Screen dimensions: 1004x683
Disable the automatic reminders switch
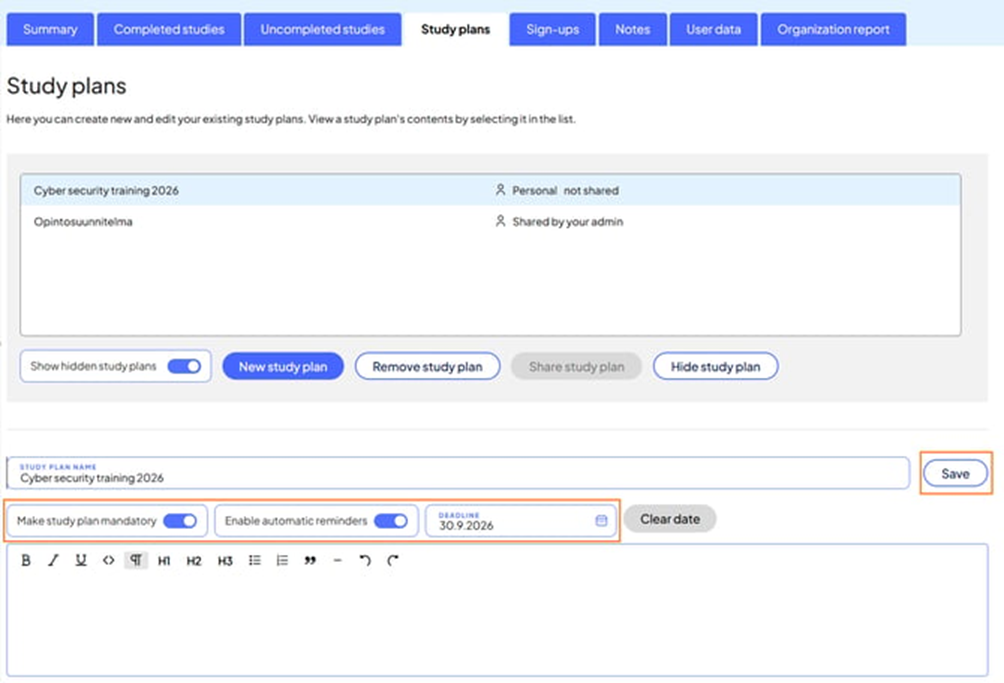[x=390, y=521]
